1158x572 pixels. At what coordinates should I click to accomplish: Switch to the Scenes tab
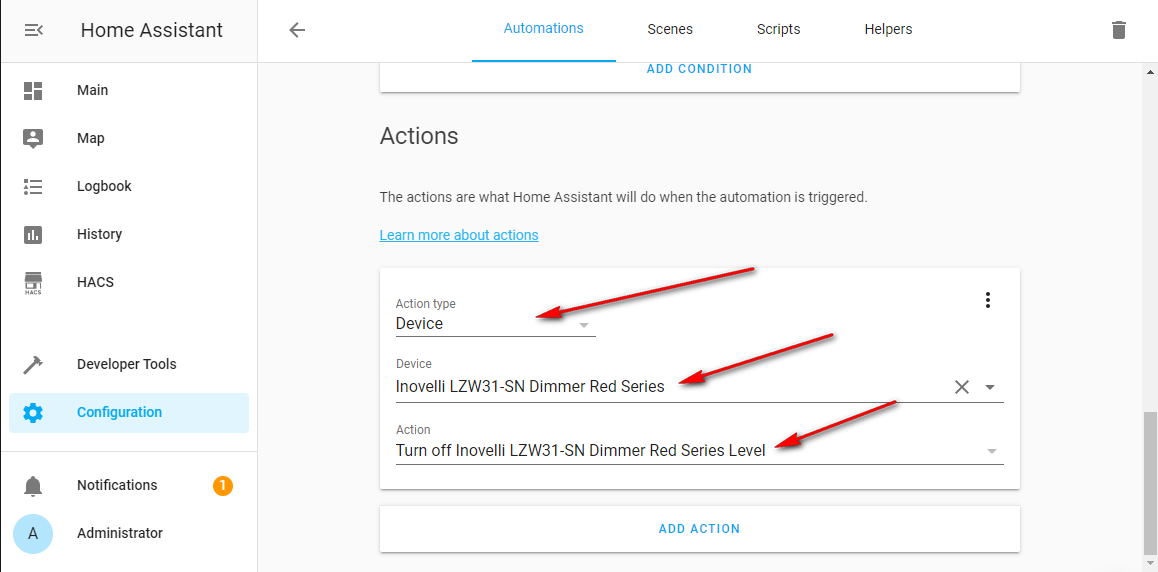click(x=670, y=30)
